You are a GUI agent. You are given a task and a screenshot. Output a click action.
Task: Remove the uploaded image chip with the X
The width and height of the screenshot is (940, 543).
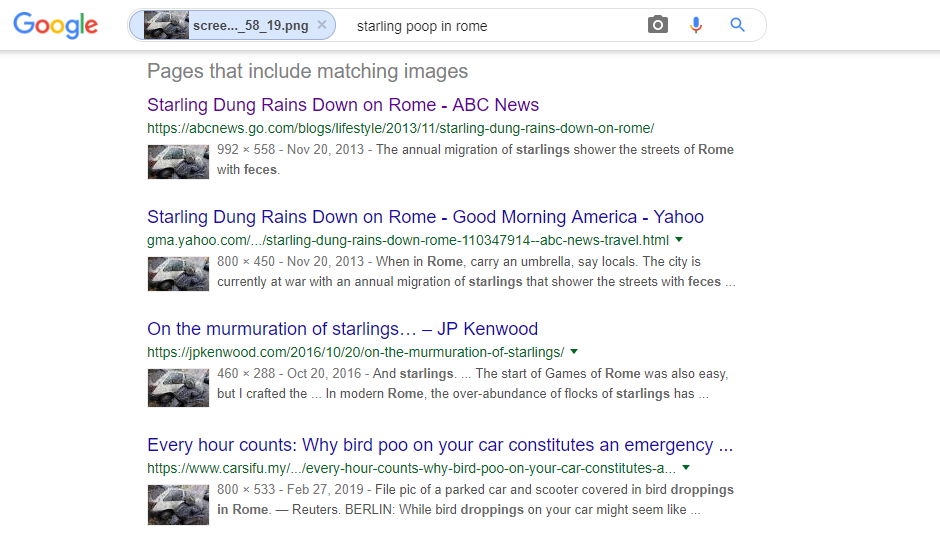pos(322,25)
